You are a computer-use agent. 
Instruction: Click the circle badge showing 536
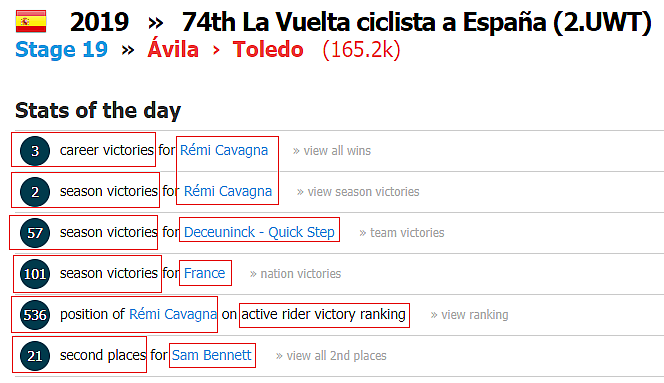click(x=35, y=315)
